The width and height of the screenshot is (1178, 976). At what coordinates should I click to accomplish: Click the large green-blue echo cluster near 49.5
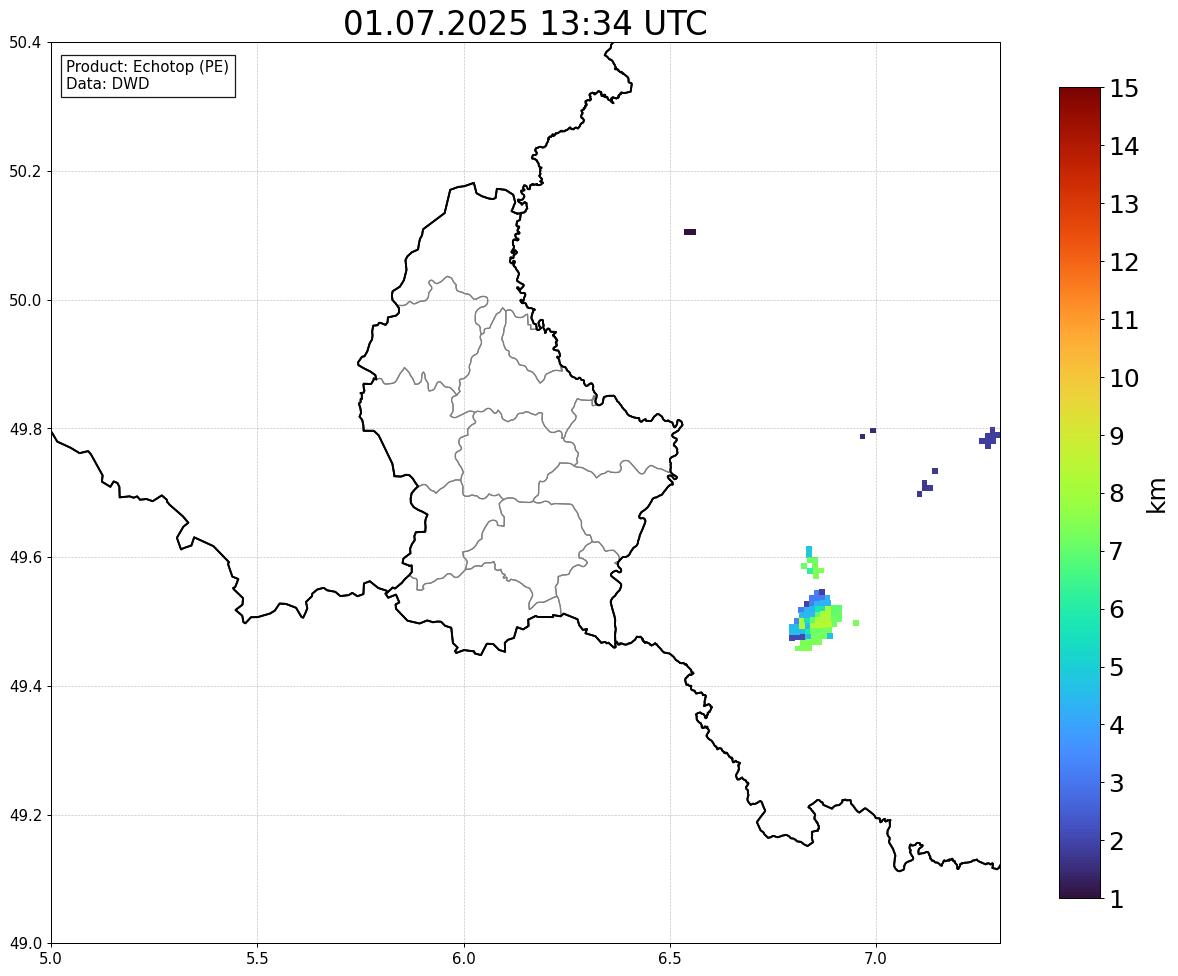[817, 621]
